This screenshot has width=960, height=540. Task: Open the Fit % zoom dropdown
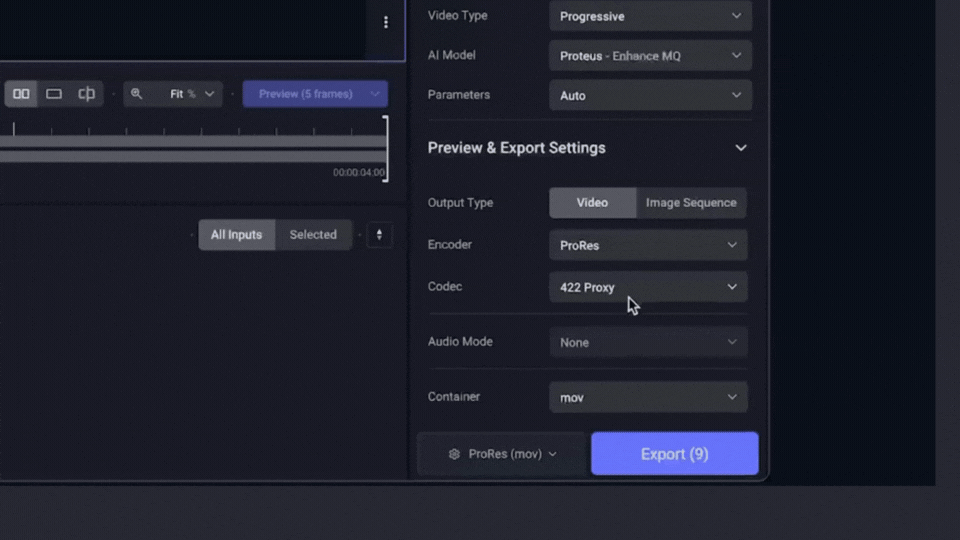(191, 94)
